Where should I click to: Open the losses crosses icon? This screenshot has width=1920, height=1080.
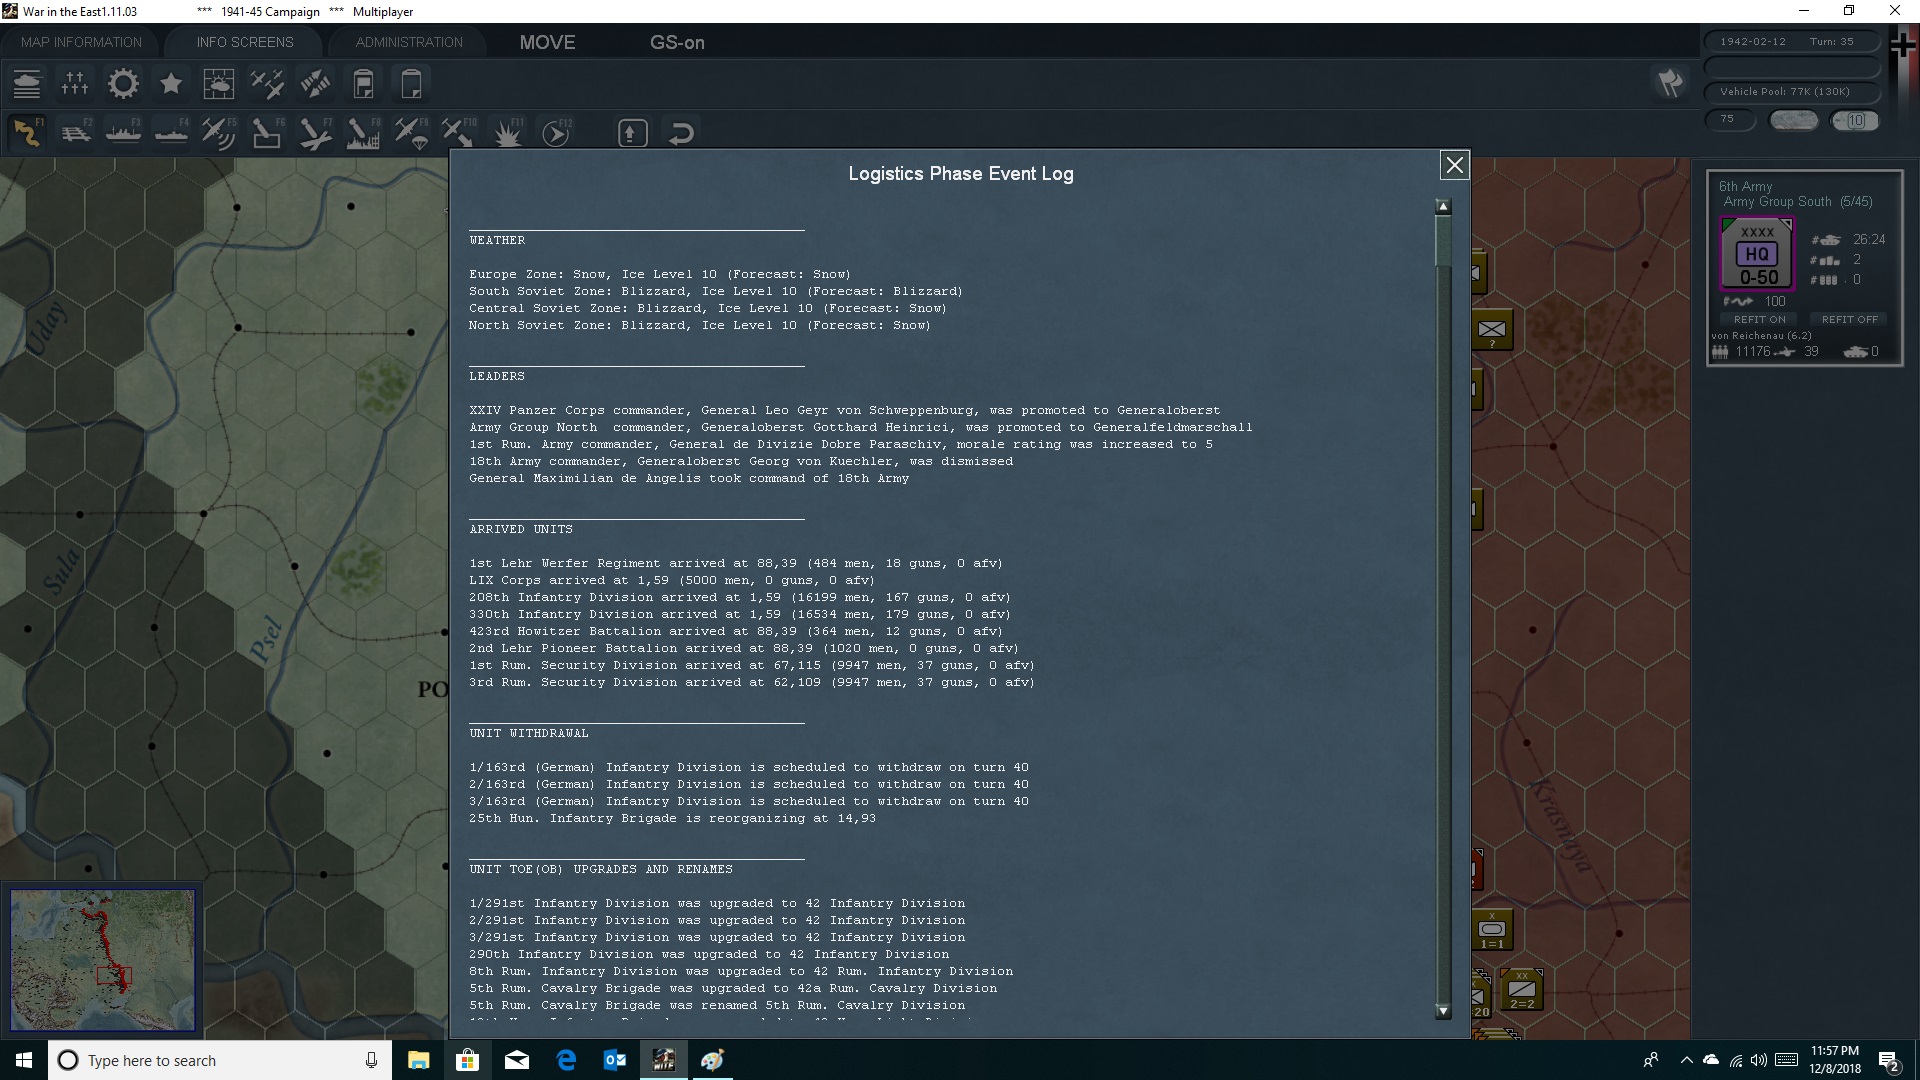click(x=75, y=84)
